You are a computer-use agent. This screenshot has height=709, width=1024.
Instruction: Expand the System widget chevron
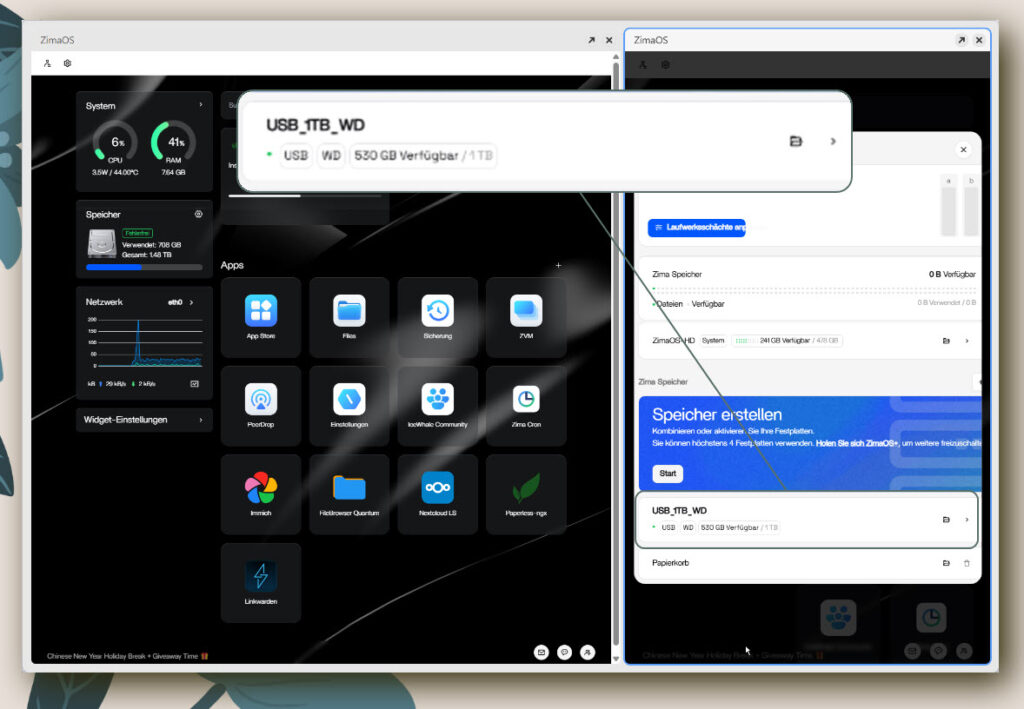click(x=200, y=104)
